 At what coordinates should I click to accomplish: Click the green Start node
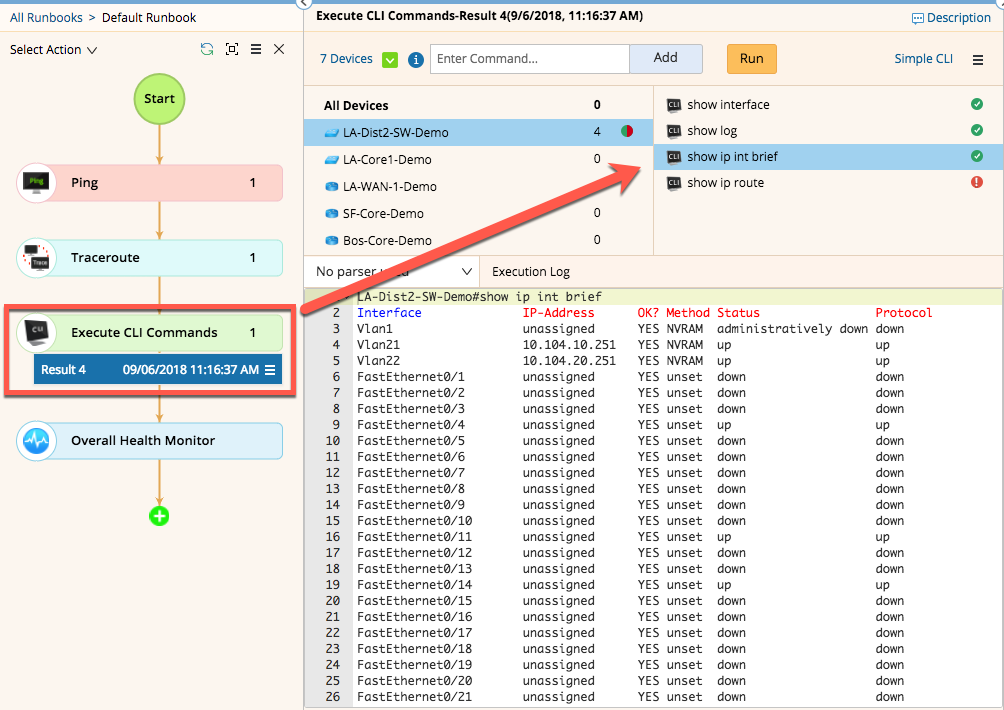click(159, 99)
